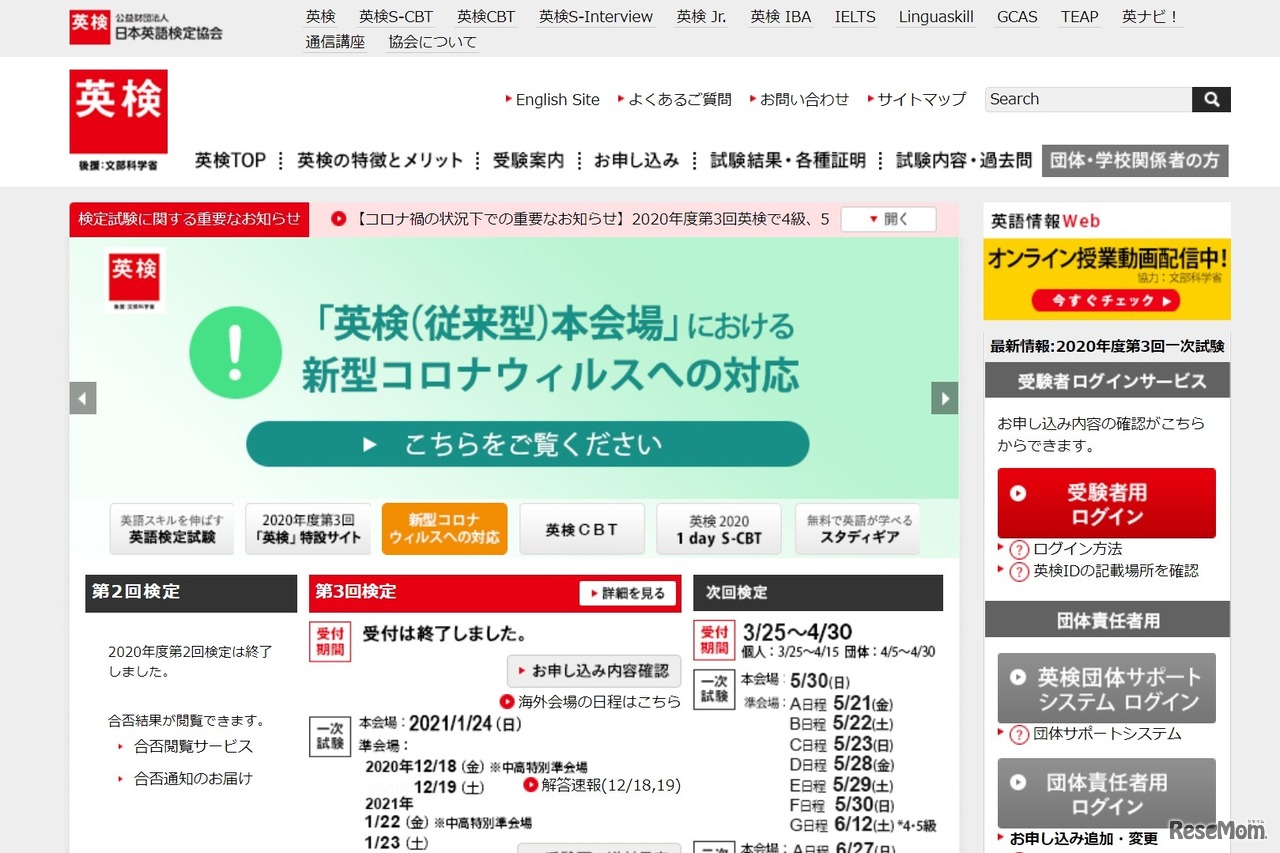The width and height of the screenshot is (1280, 853).
Task: Click the search magnifier icon button
Action: coord(1211,100)
